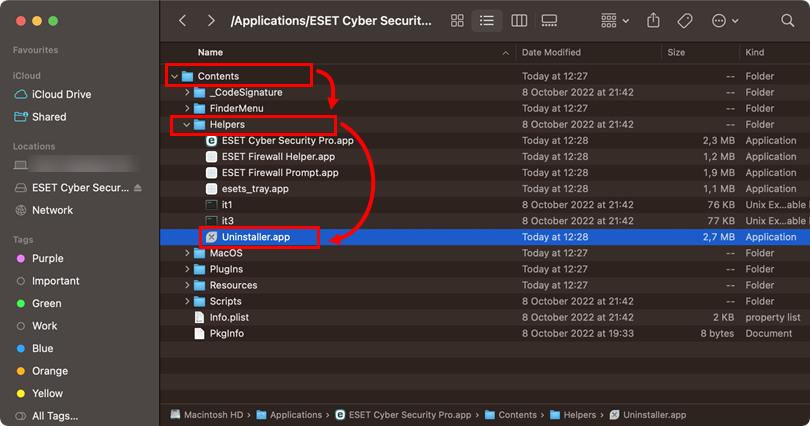This screenshot has width=810, height=426.
Task: Click the Resources folder name
Action: (233, 285)
